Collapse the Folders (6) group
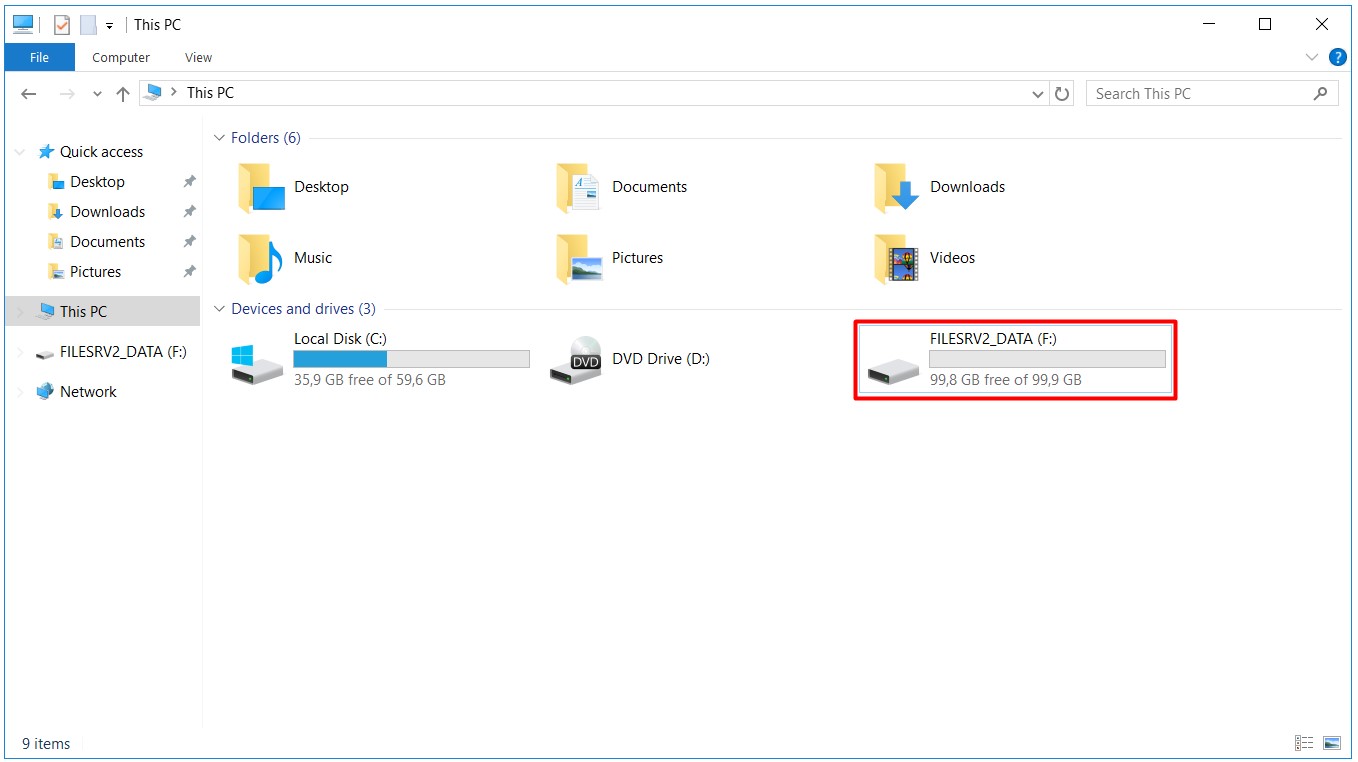The height and width of the screenshot is (762, 1358). click(x=220, y=138)
